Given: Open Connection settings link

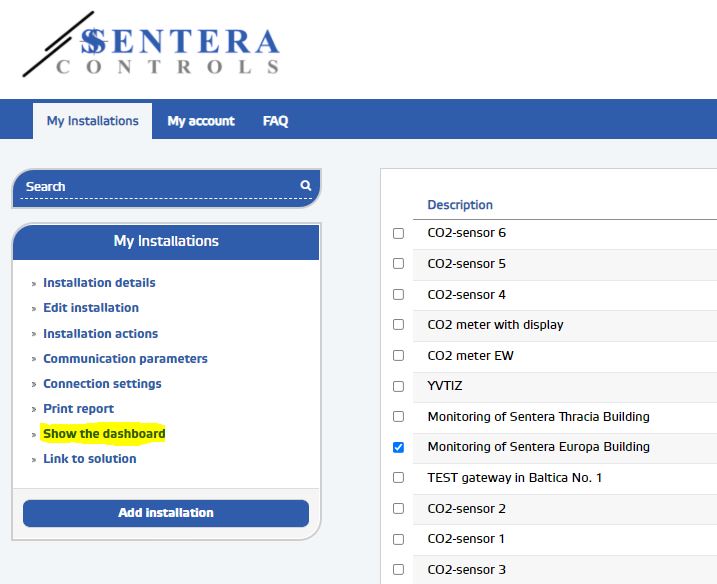Looking at the screenshot, I should pyautogui.click(x=102, y=384).
